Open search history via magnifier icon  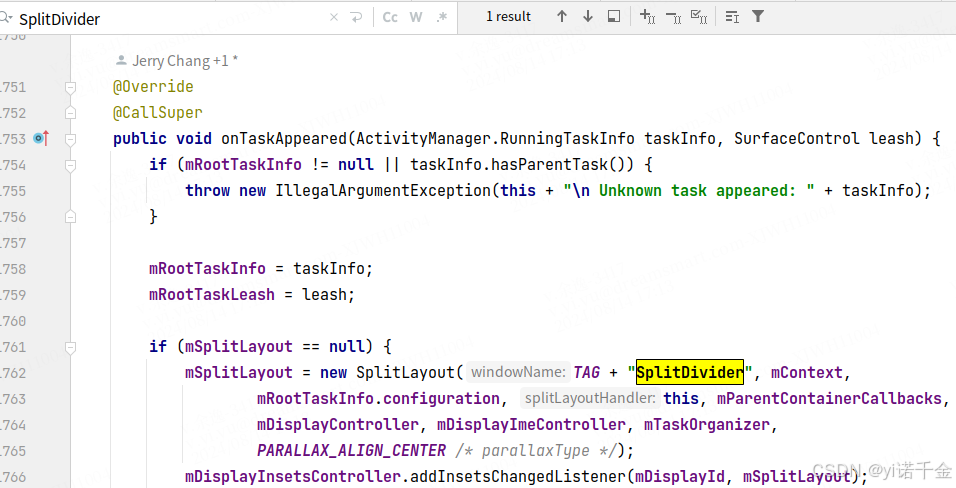[x=6, y=18]
